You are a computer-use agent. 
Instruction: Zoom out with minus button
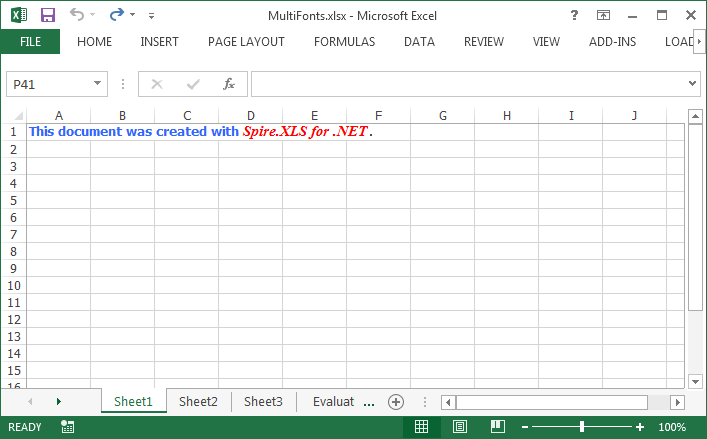(525, 427)
